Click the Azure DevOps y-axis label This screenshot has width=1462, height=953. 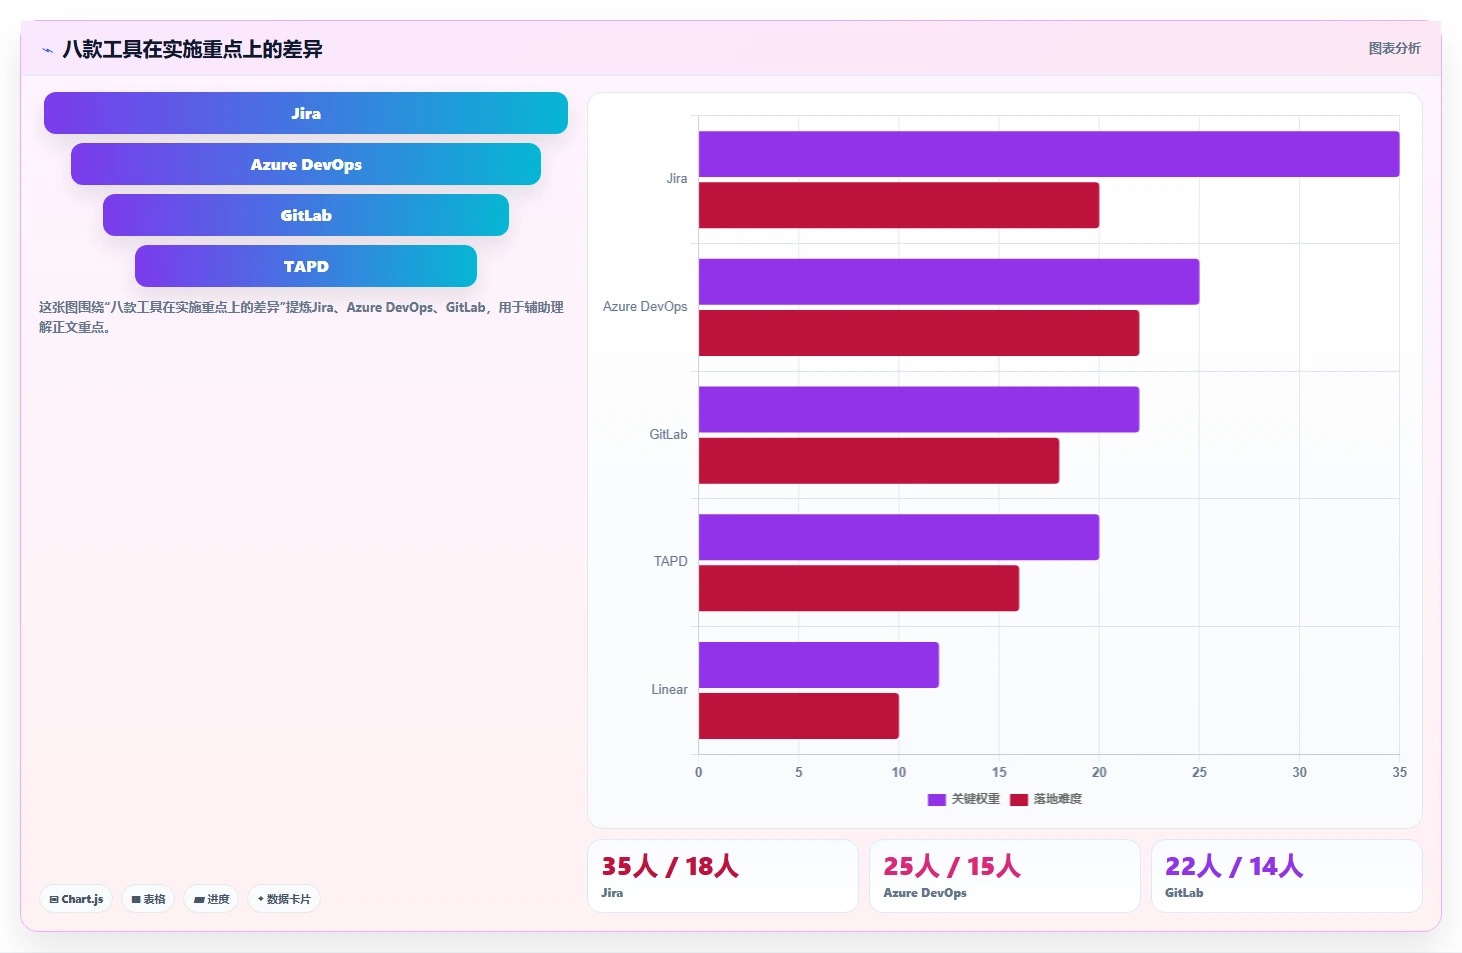[x=645, y=307]
